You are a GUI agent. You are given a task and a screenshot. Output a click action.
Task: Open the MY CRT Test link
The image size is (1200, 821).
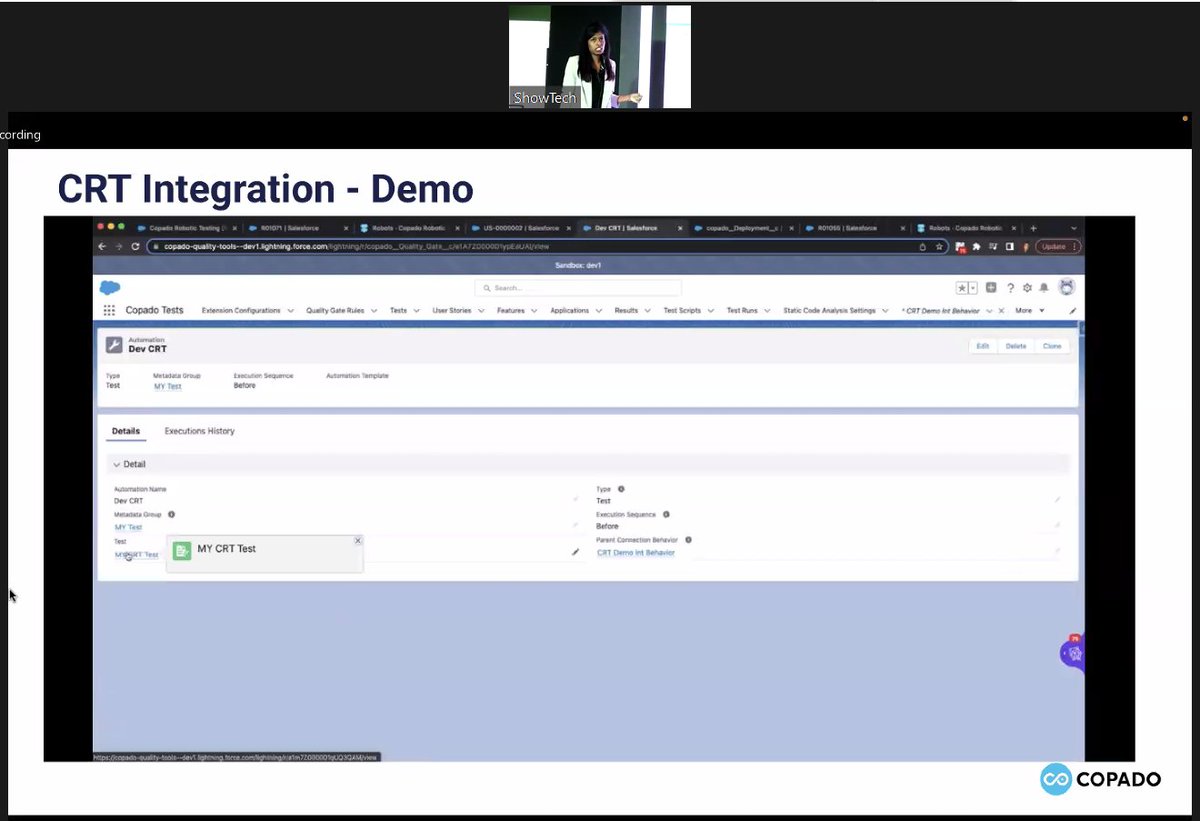[136, 554]
